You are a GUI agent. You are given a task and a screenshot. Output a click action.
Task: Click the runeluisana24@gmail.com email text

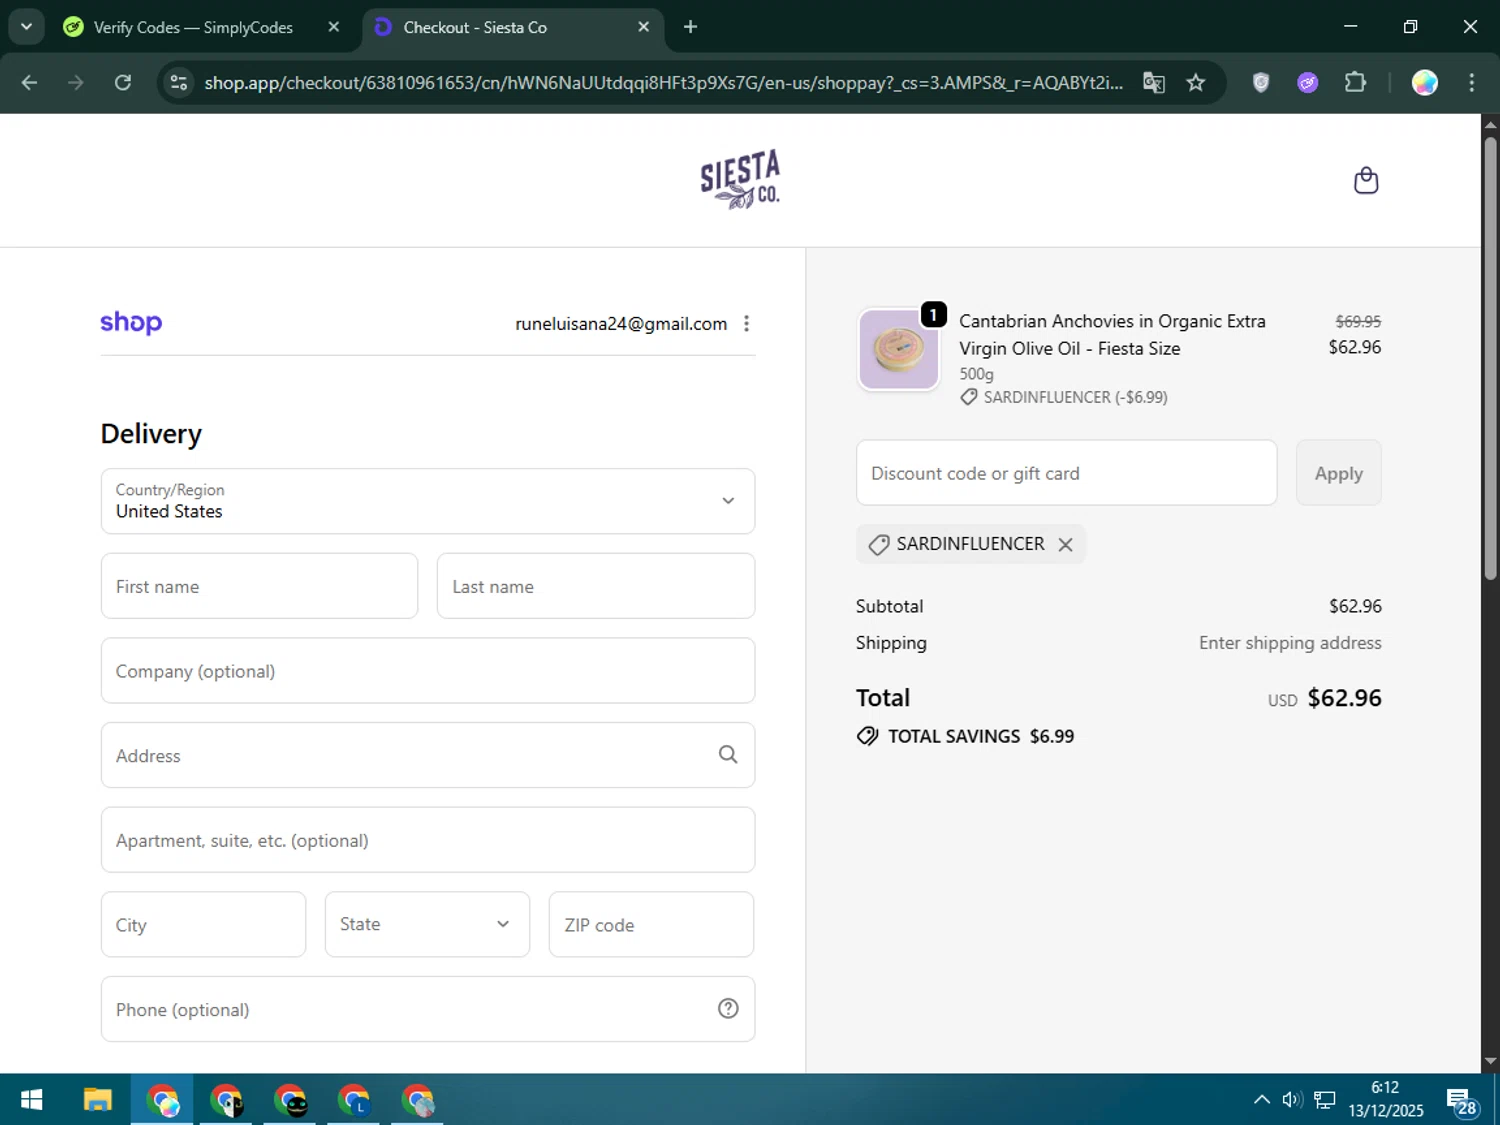(x=621, y=323)
